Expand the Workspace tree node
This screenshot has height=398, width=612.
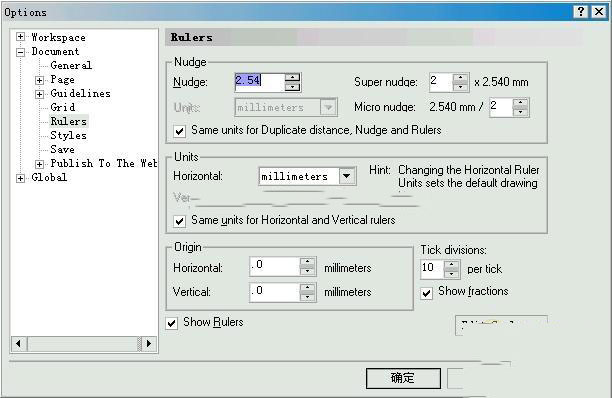click(20, 37)
